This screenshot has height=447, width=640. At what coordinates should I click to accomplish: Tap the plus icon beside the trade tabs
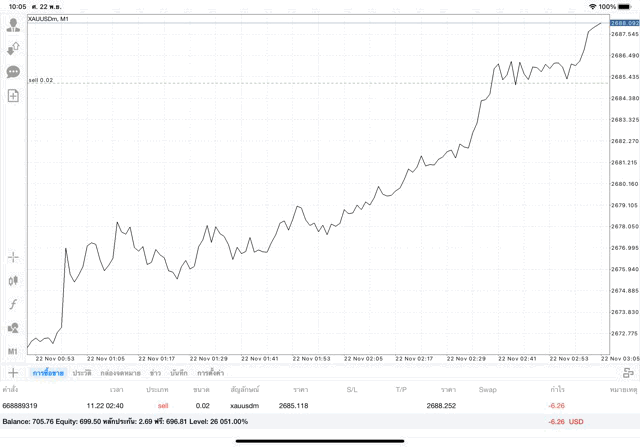point(13,373)
